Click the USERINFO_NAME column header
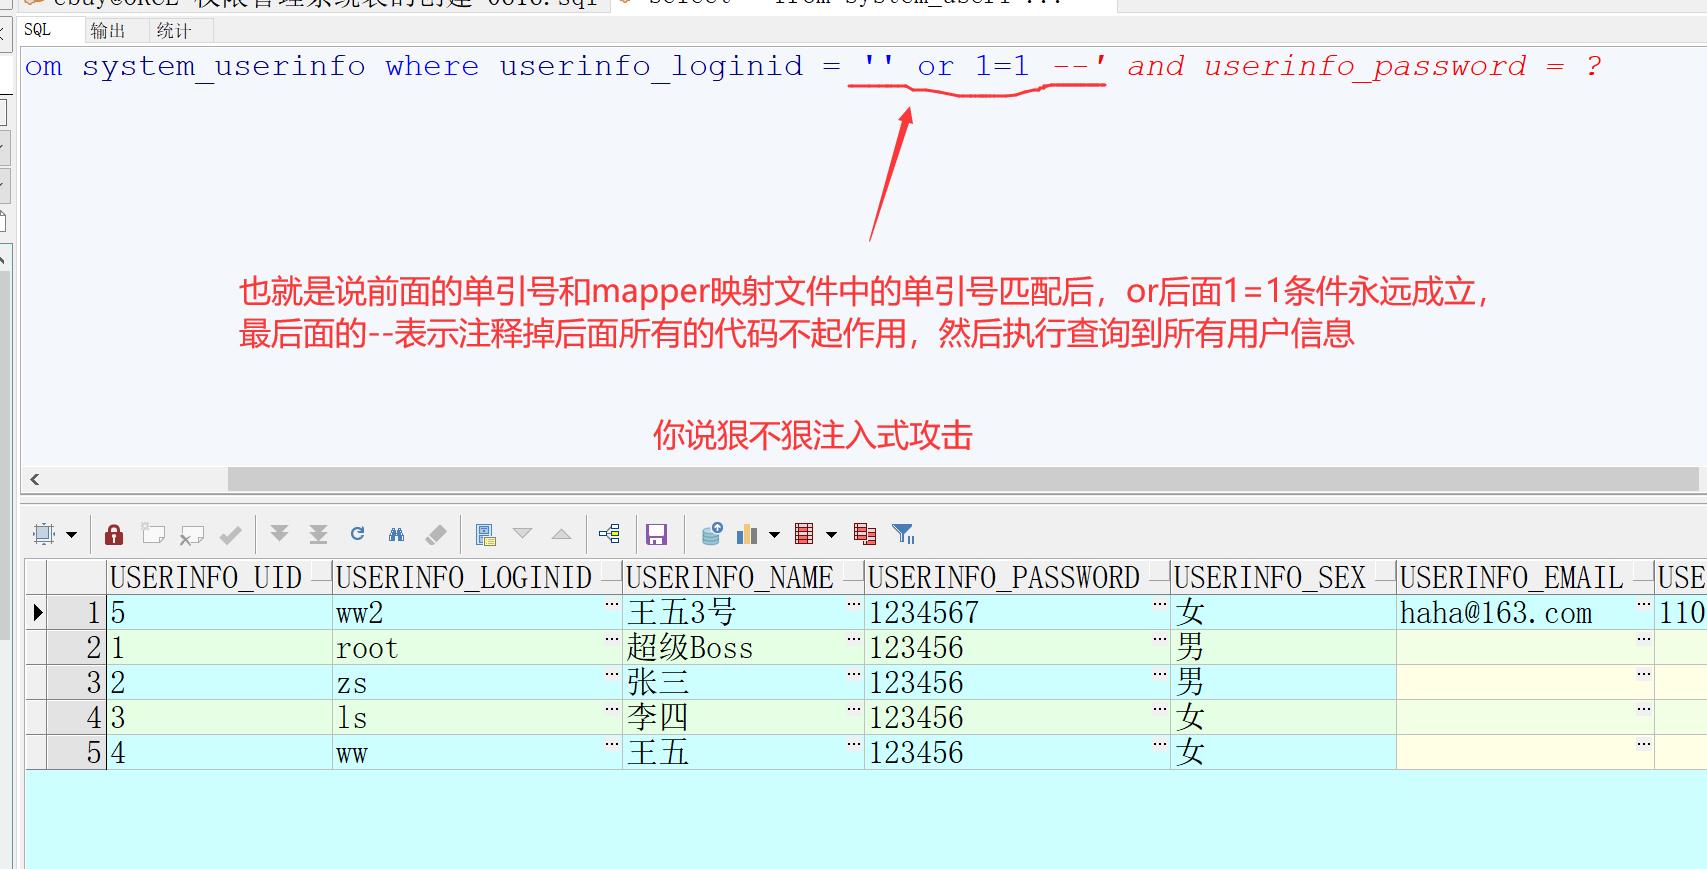 (743, 577)
